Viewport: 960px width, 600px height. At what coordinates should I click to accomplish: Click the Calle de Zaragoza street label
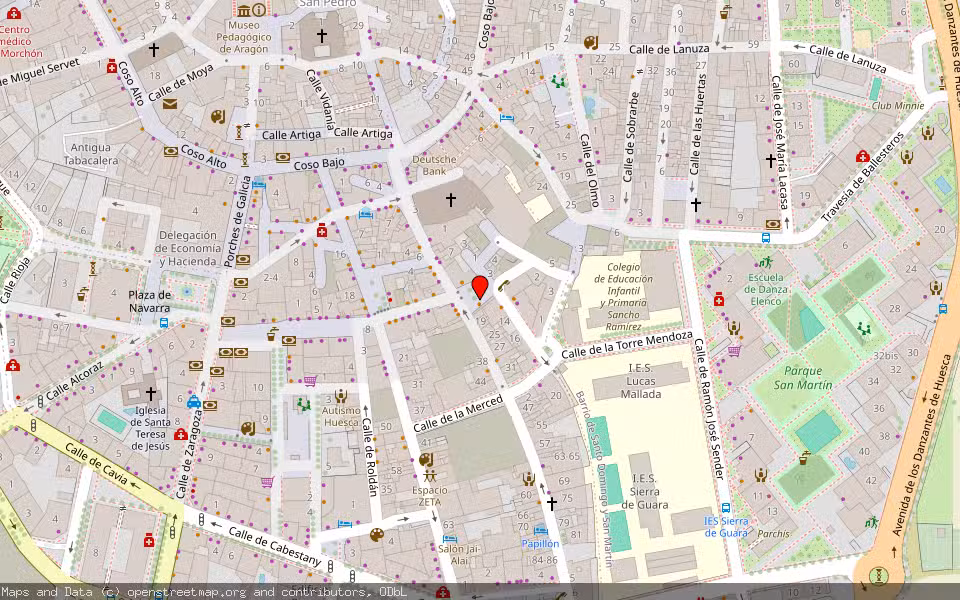(x=189, y=454)
